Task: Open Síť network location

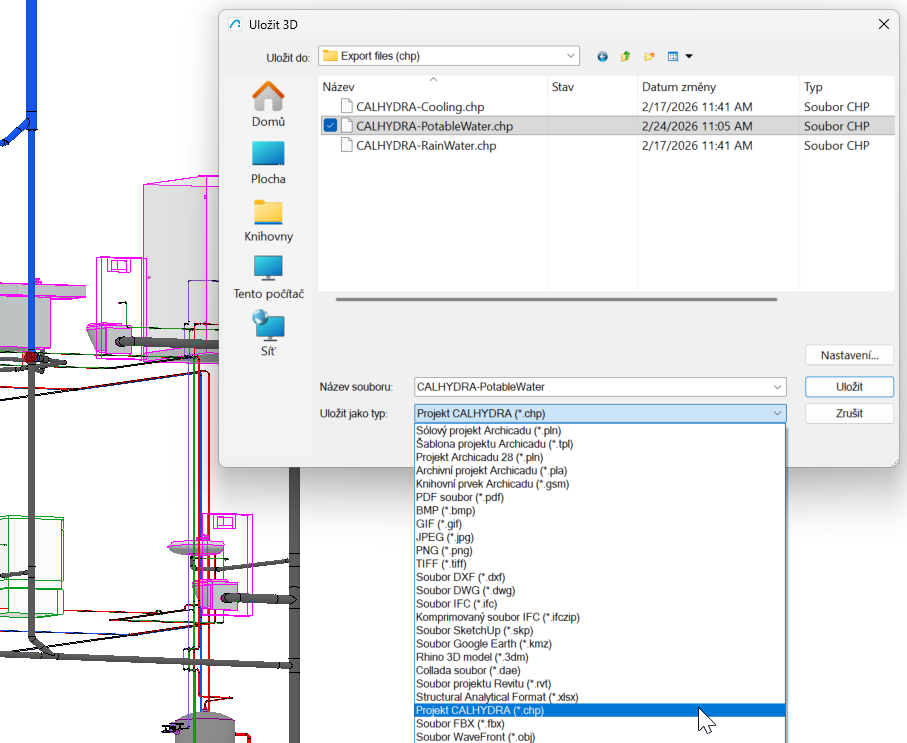Action: coord(268,334)
